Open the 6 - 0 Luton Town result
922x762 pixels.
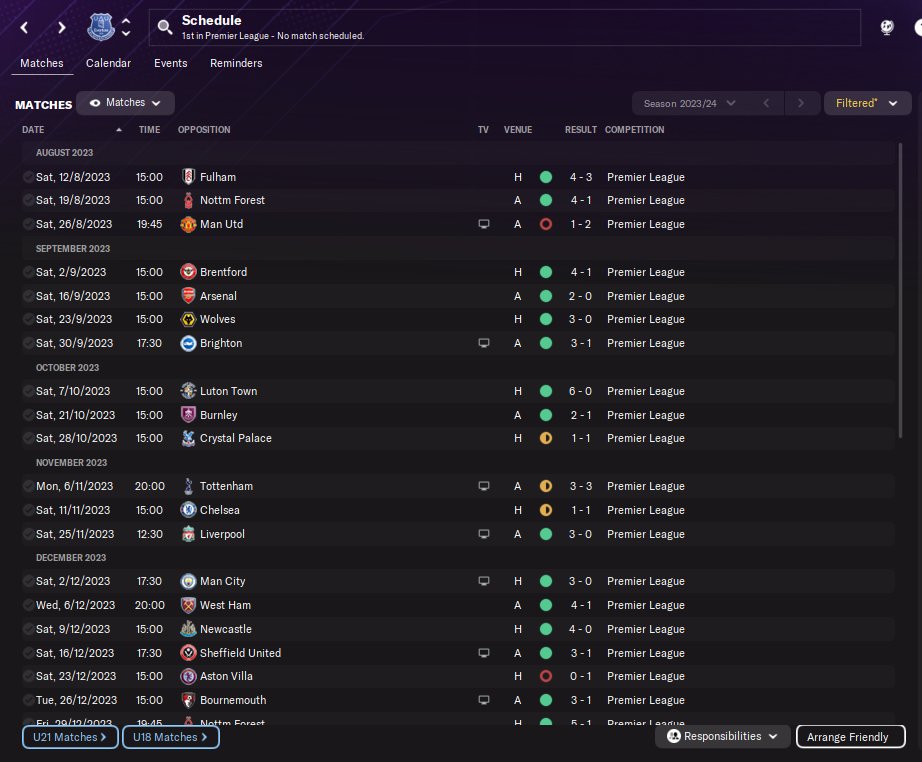point(580,390)
